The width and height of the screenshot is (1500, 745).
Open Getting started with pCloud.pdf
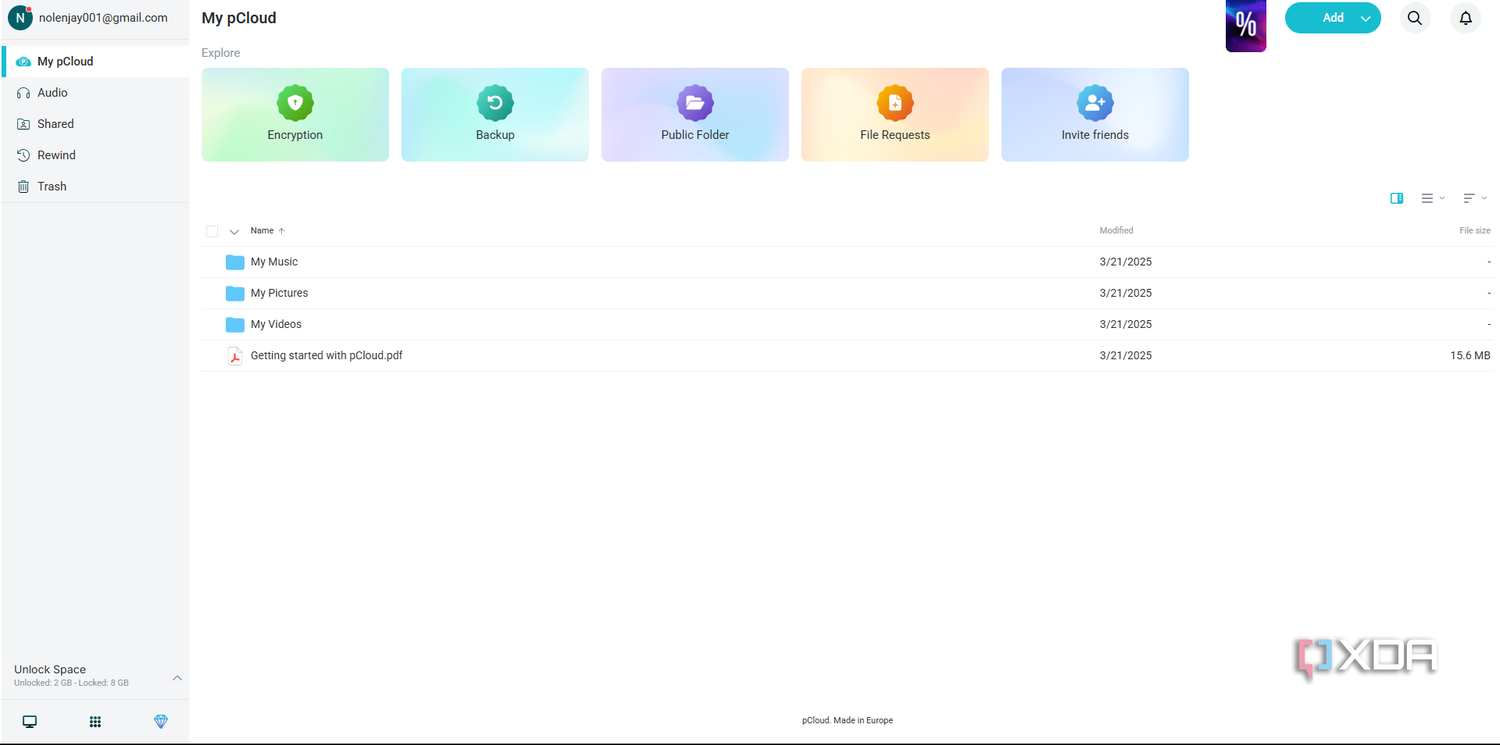pyautogui.click(x=326, y=355)
